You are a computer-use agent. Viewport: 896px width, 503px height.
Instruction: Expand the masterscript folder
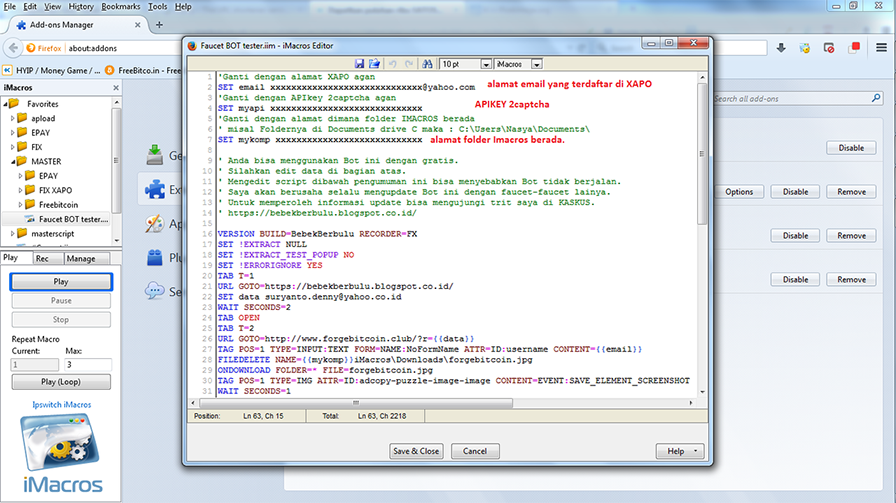coord(13,234)
